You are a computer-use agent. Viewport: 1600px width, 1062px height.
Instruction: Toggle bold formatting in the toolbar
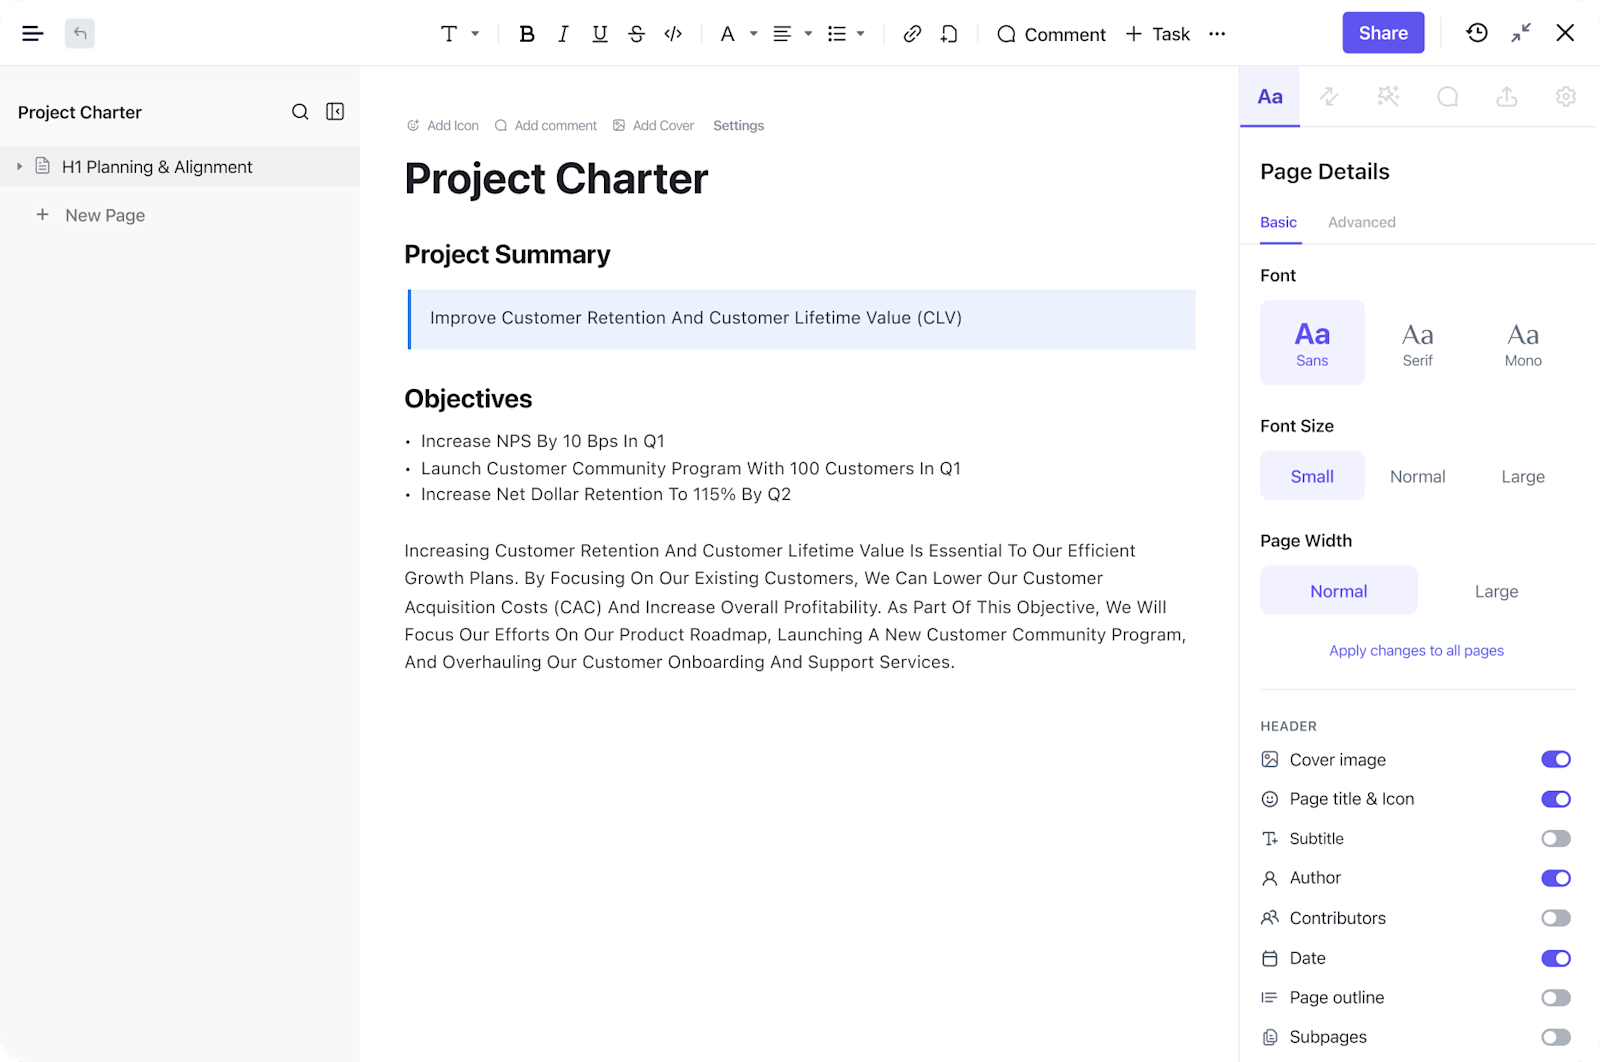[x=527, y=33]
